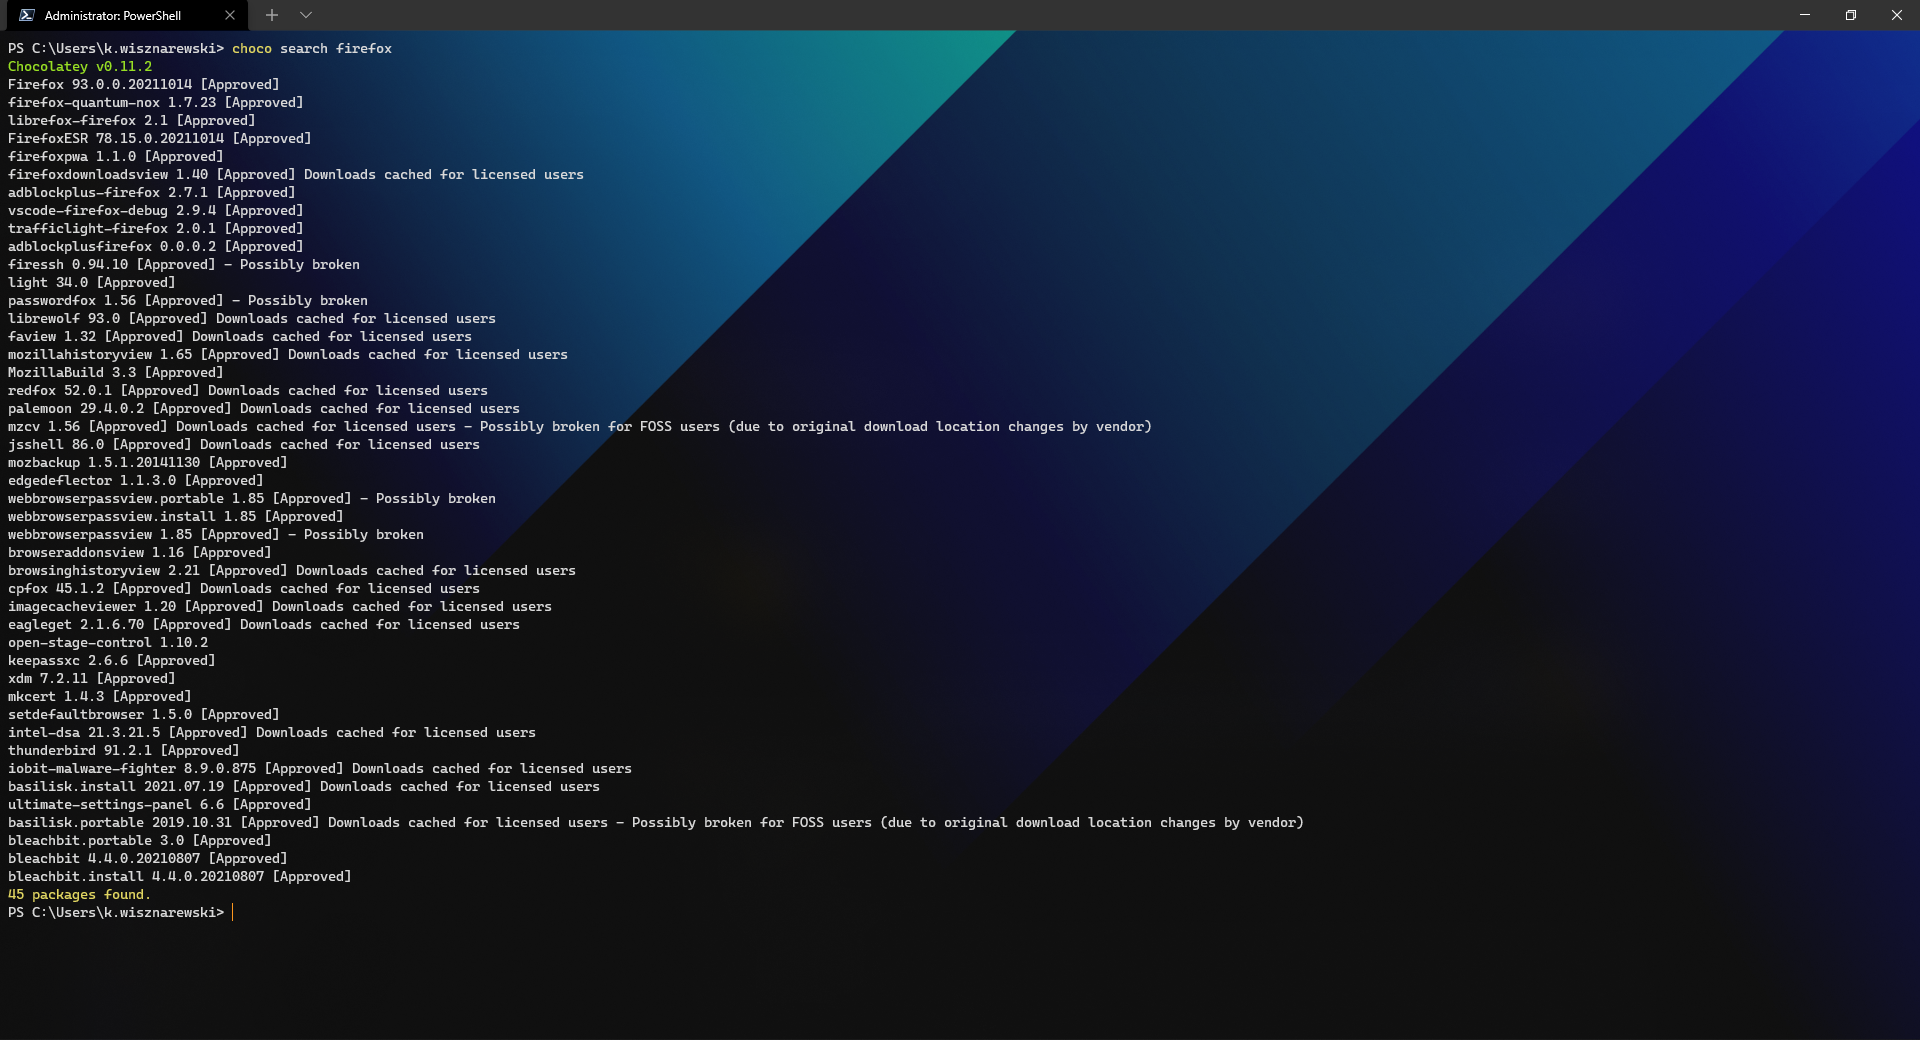Click the 'setdefaultbrowser 1.5.0' line
The image size is (1920, 1040).
[144, 714]
